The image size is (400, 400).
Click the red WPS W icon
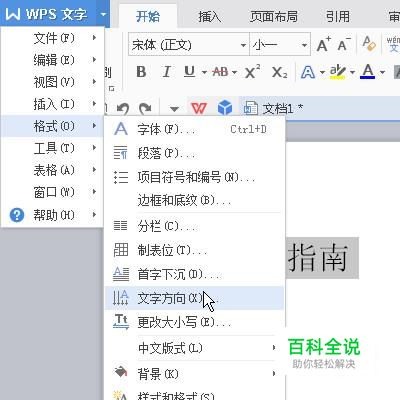pos(199,108)
